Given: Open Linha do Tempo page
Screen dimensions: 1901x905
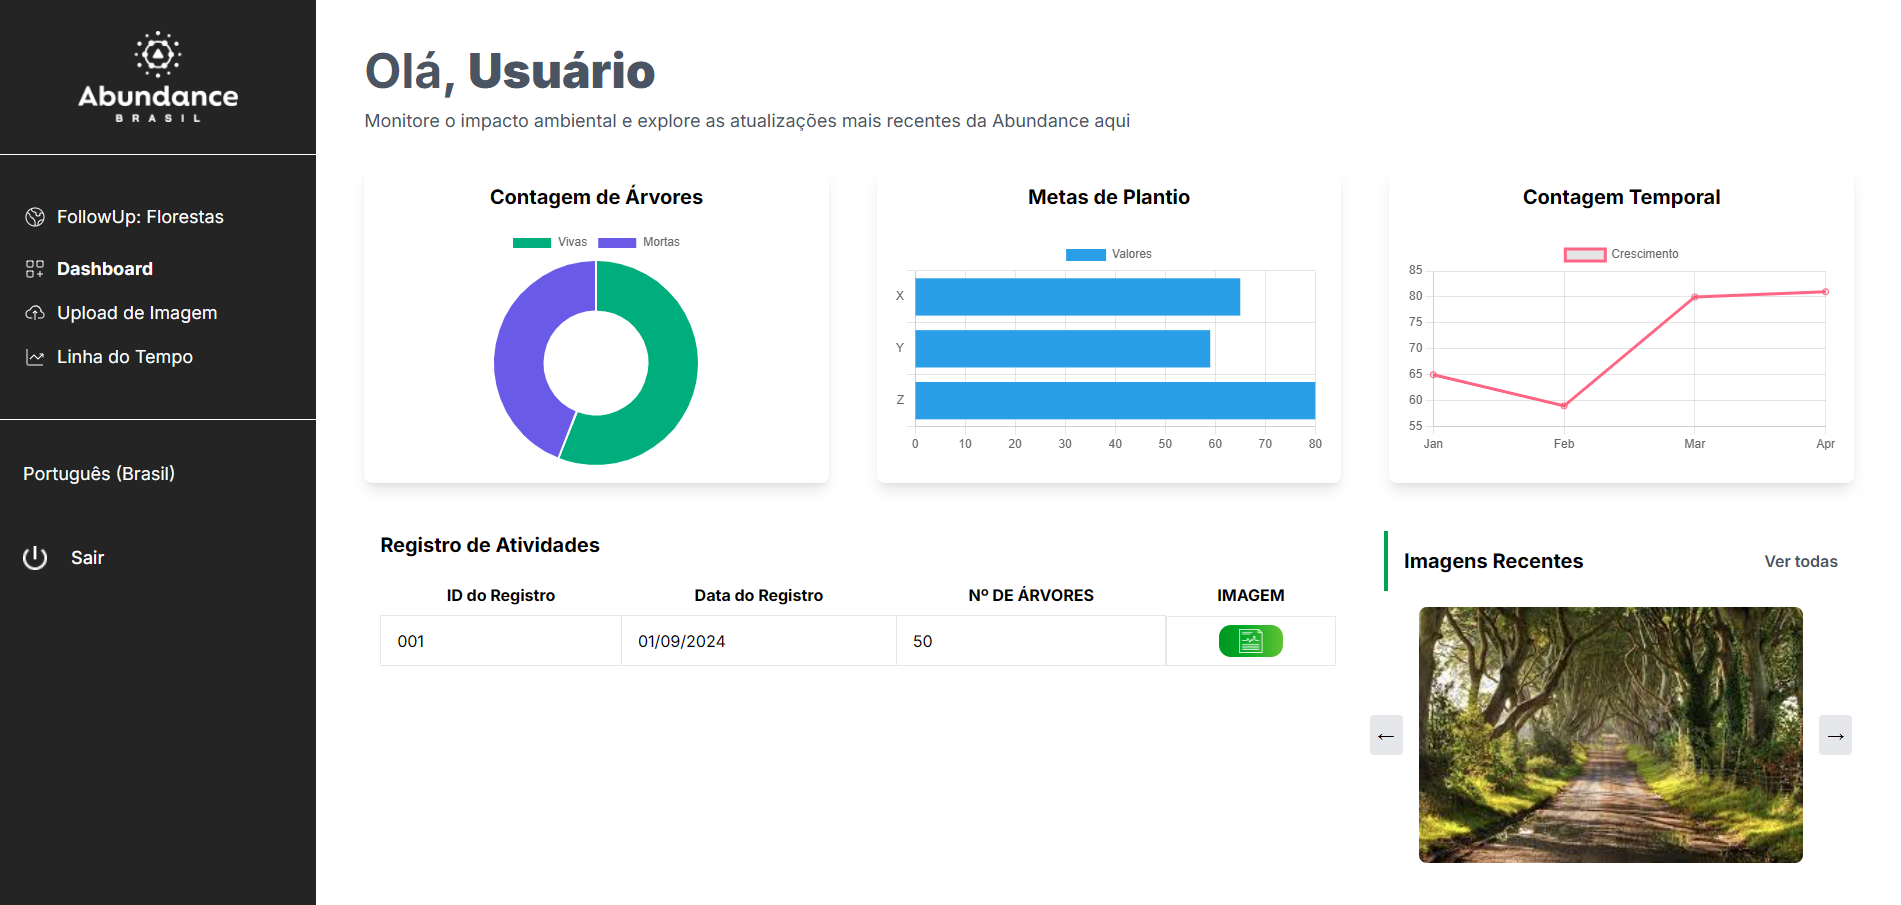Looking at the screenshot, I should point(125,357).
